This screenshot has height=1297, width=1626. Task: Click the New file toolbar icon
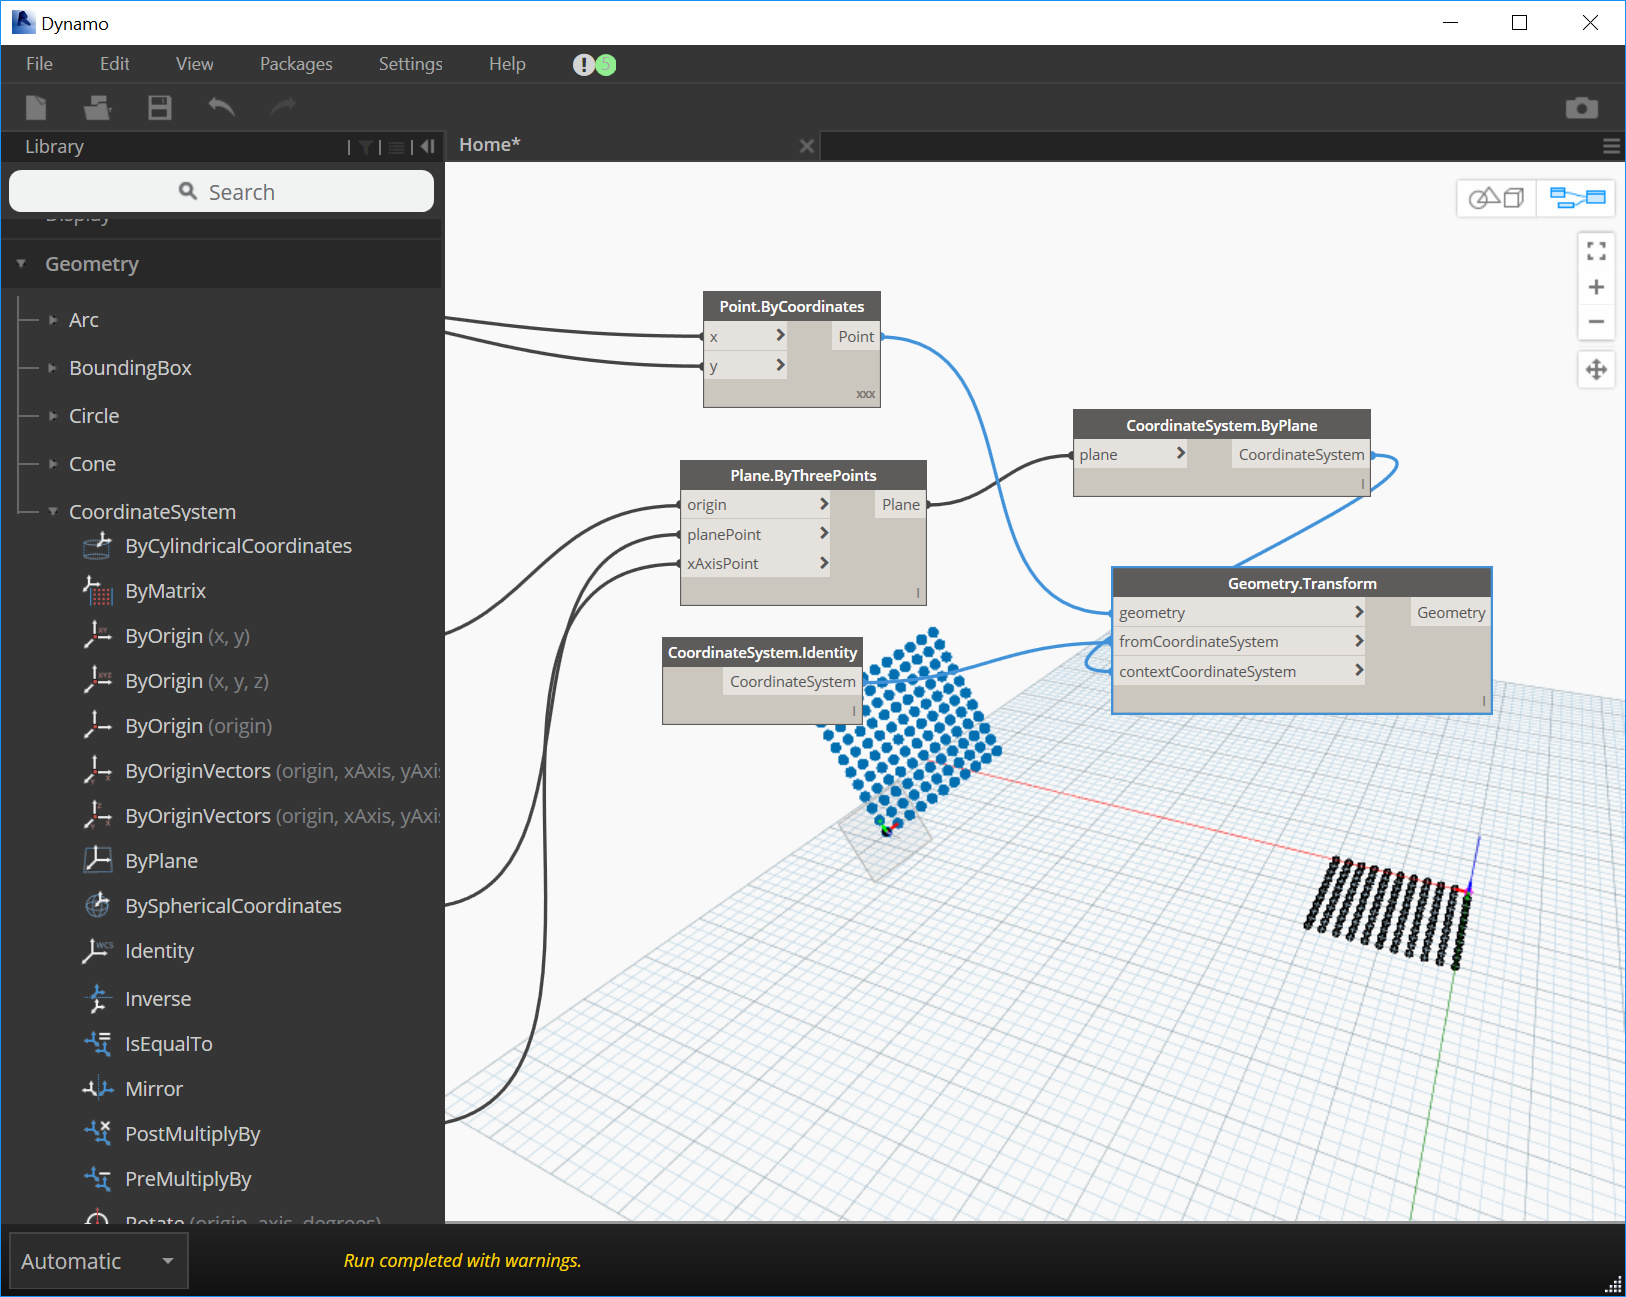coord(36,107)
